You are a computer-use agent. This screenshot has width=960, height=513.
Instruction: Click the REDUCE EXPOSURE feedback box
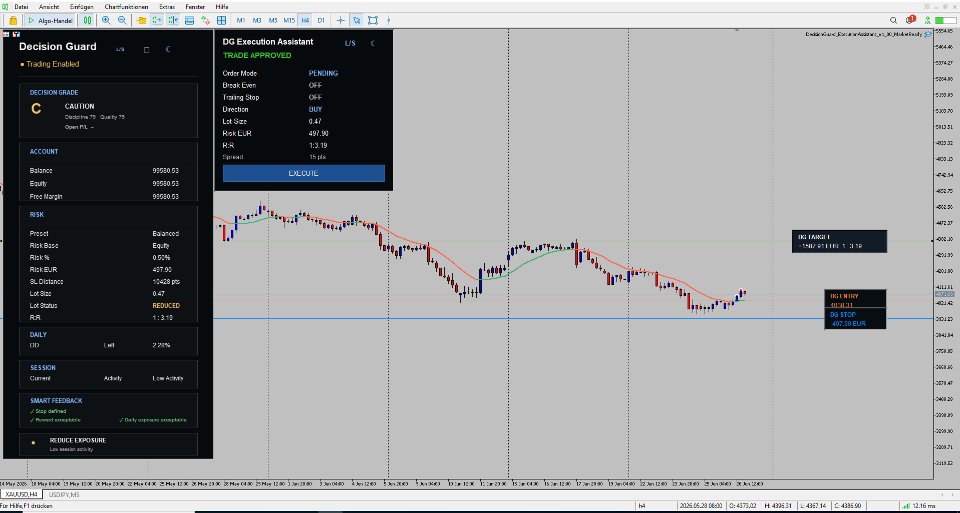click(108, 444)
